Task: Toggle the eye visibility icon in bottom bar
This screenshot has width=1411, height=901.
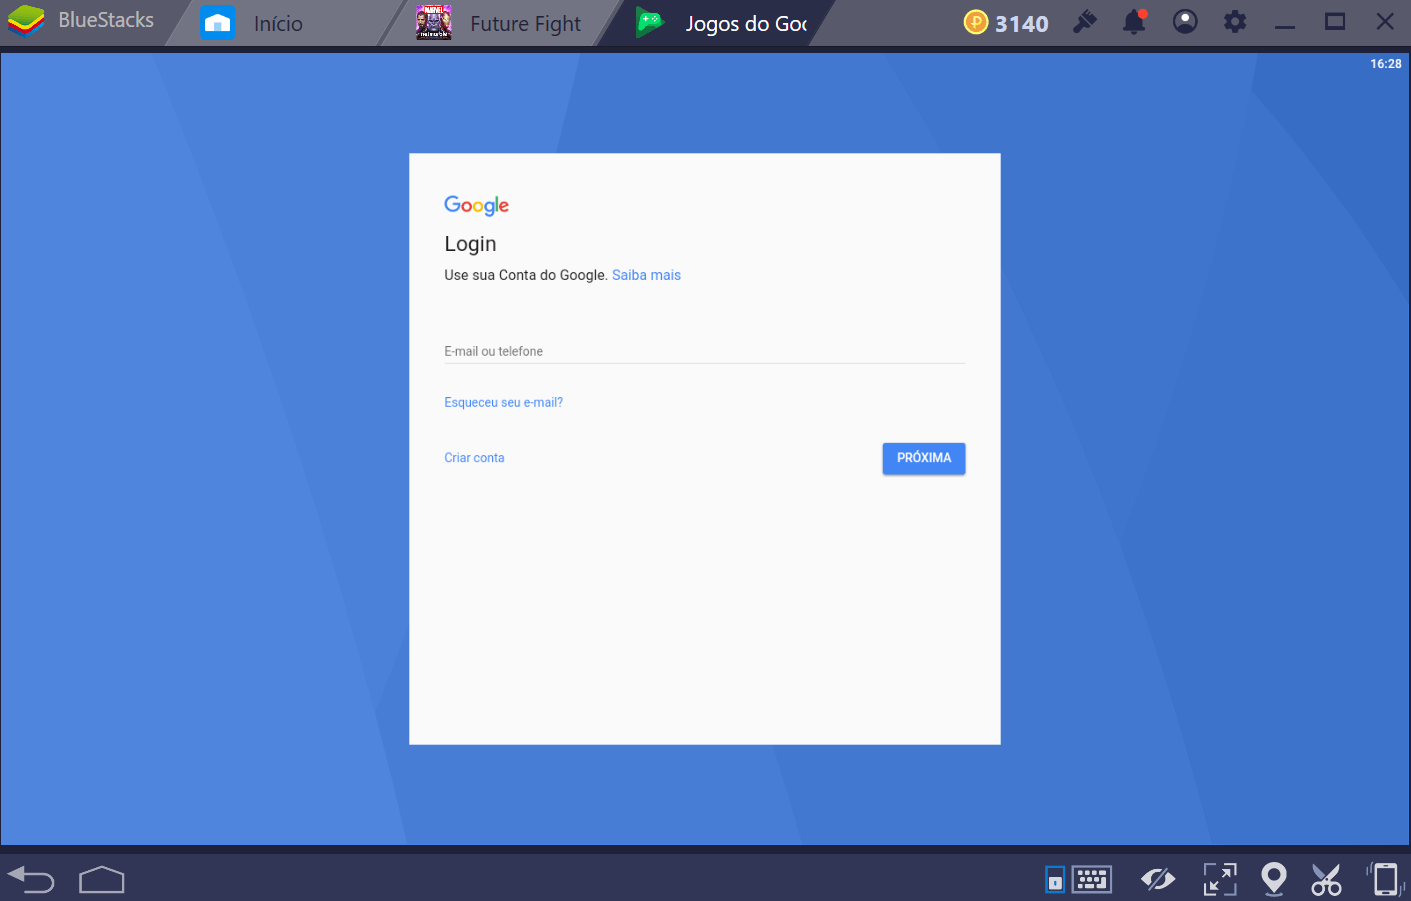Action: pyautogui.click(x=1158, y=879)
